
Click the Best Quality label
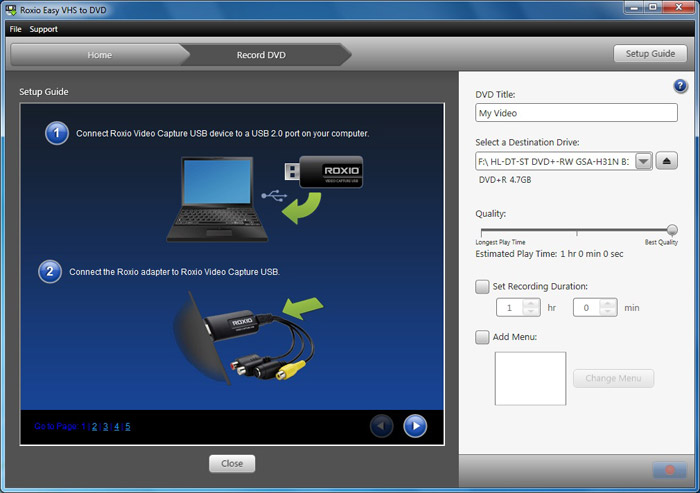click(661, 242)
